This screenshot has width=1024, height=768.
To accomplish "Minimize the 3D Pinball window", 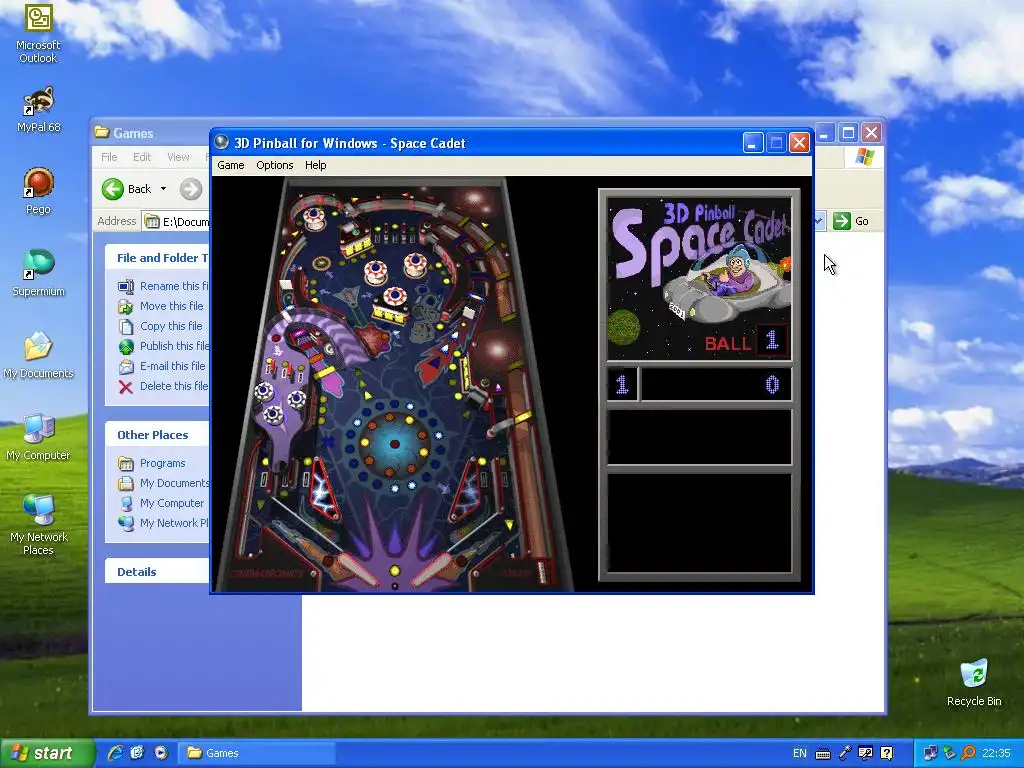I will (752, 142).
